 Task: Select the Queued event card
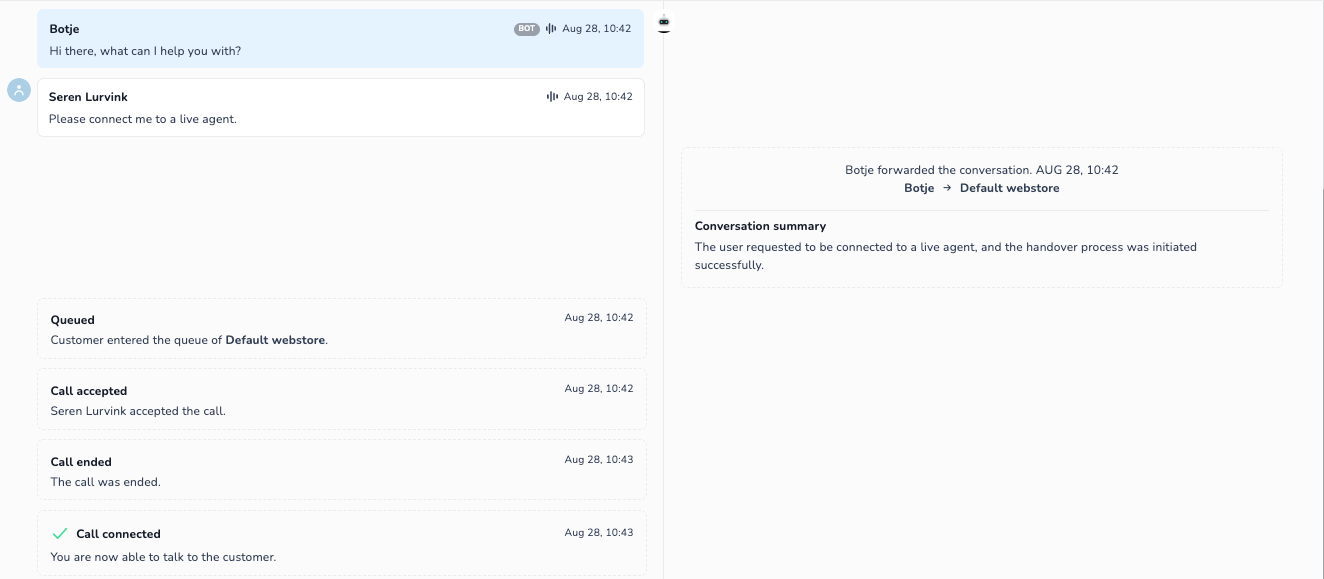[341, 328]
